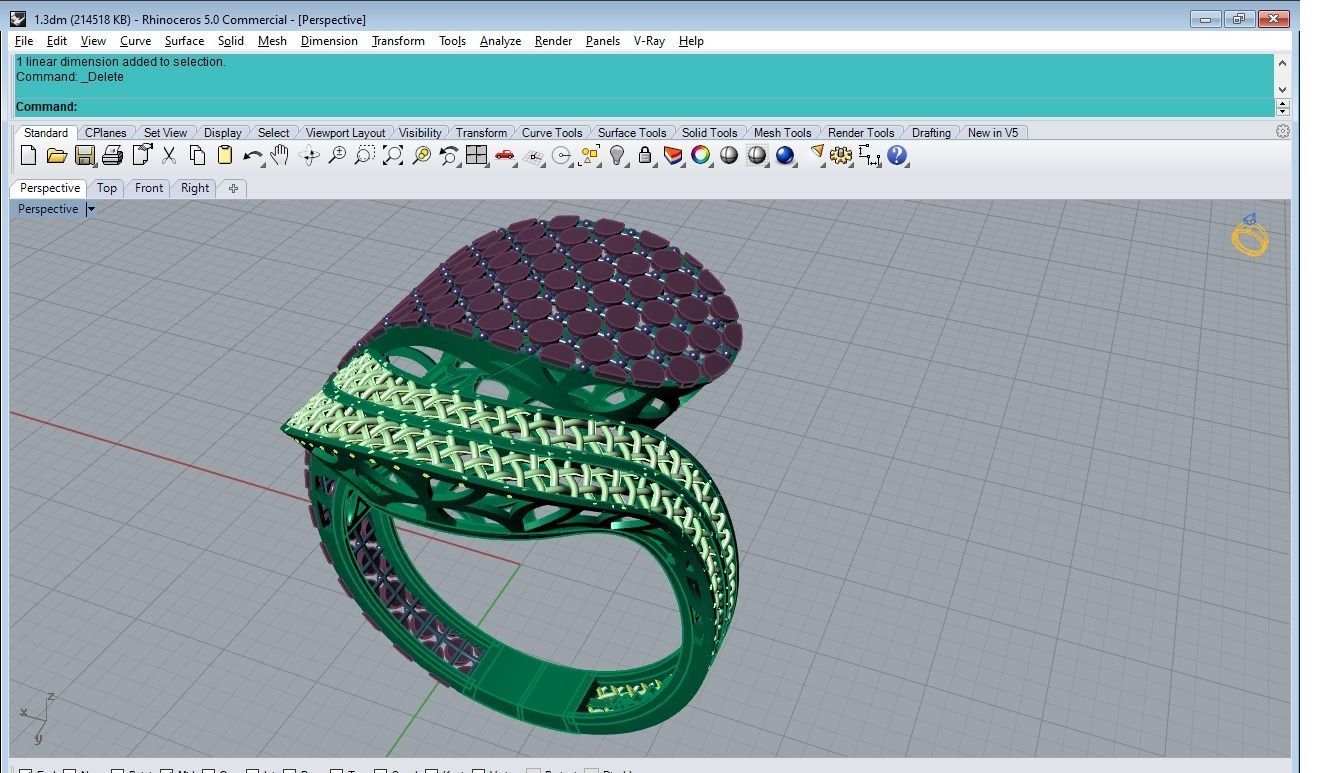This screenshot has width=1321, height=773.
Task: Click command history scroll up arrow
Action: click(1282, 63)
